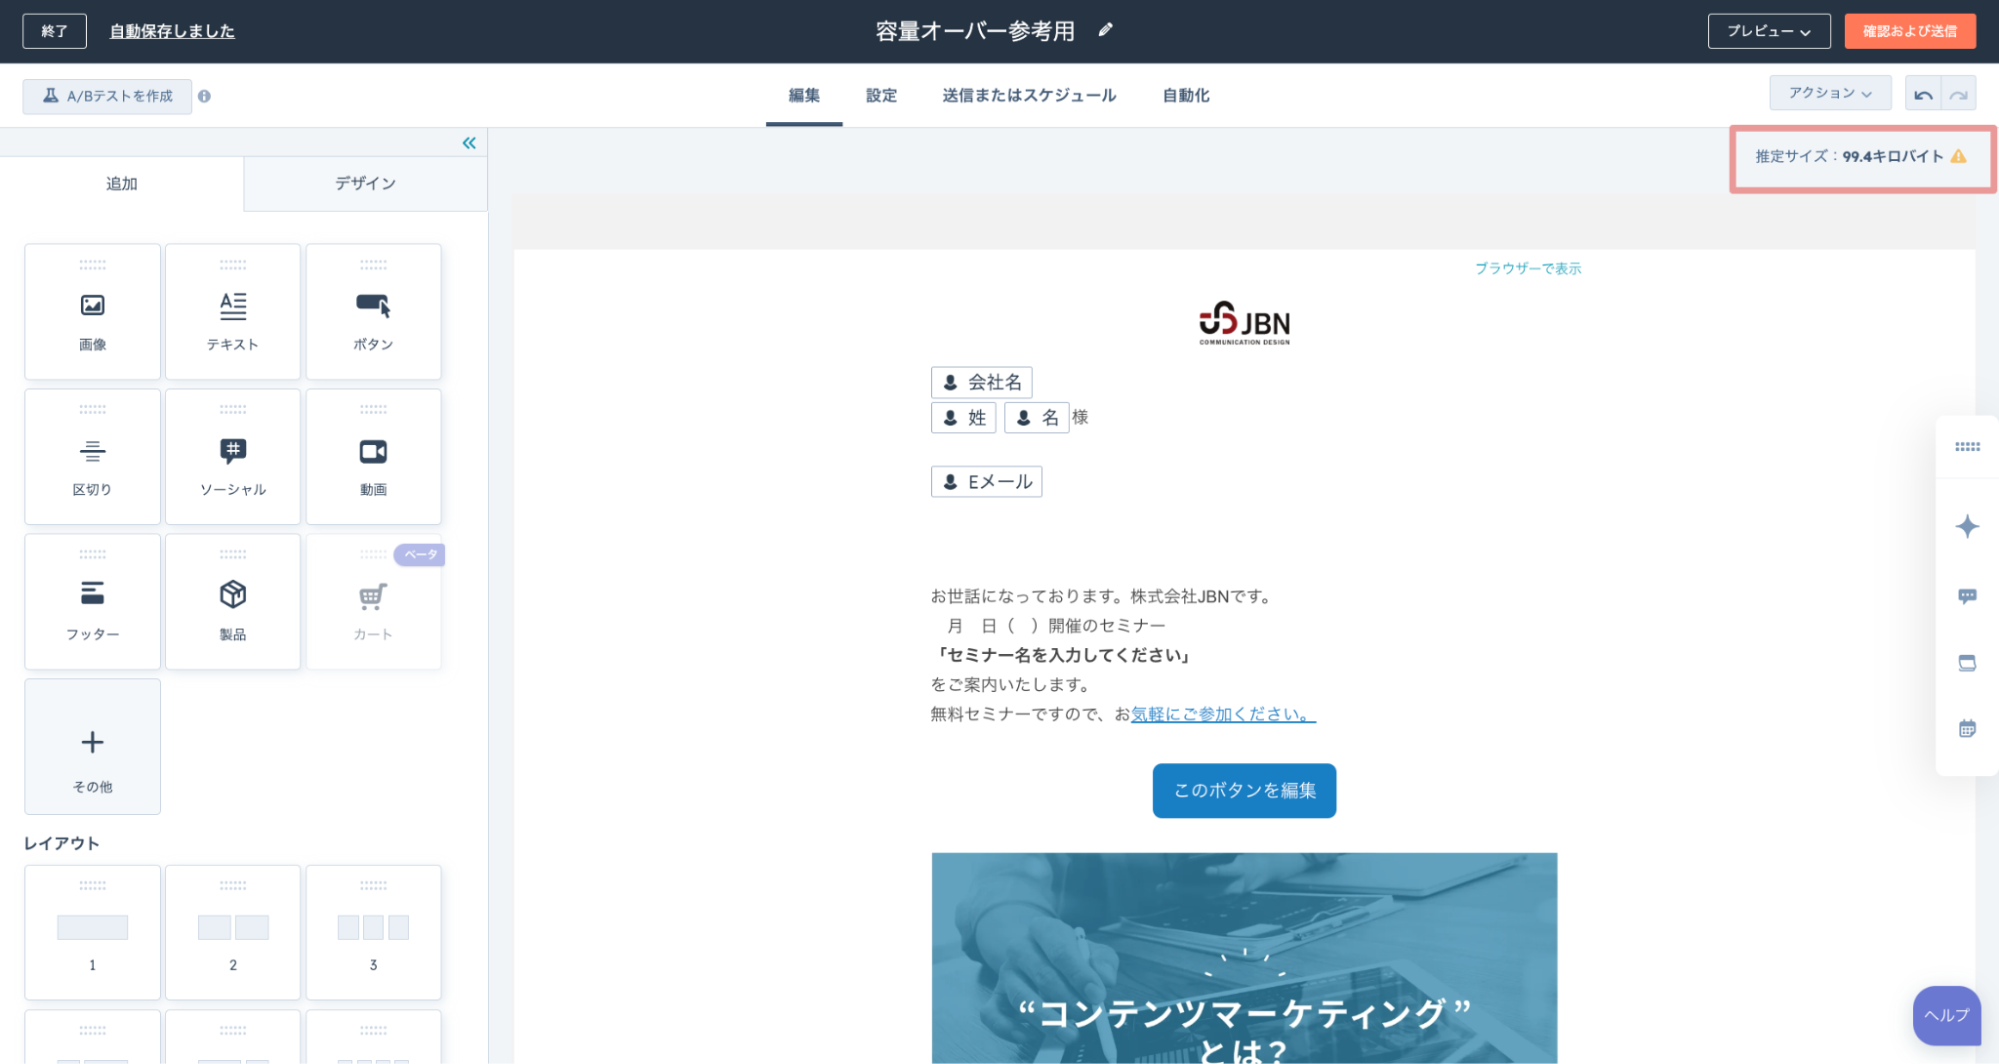
Task: Select the デザイン panel tab
Action: (x=366, y=183)
